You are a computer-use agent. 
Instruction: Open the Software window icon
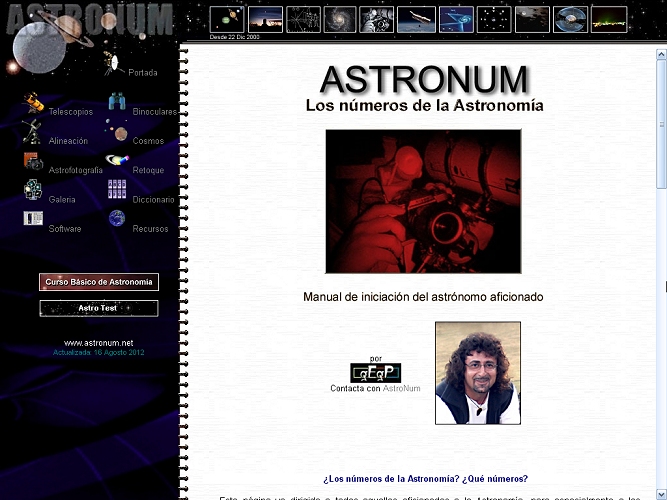coord(33,218)
